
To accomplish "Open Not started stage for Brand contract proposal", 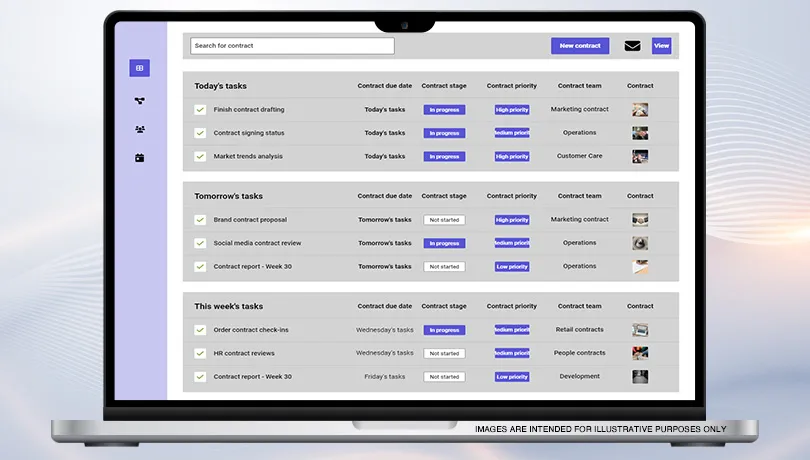I will [444, 220].
